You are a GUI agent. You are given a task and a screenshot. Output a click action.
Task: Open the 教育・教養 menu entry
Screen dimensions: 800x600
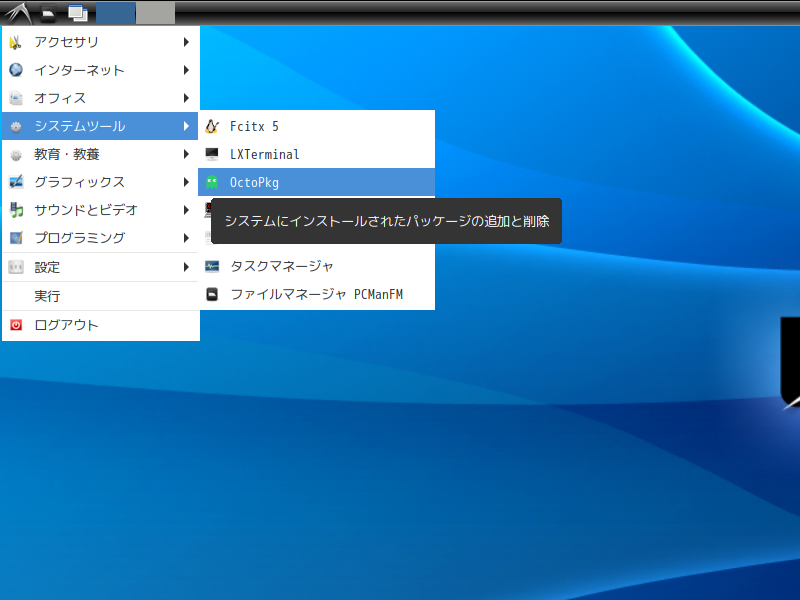click(x=100, y=154)
